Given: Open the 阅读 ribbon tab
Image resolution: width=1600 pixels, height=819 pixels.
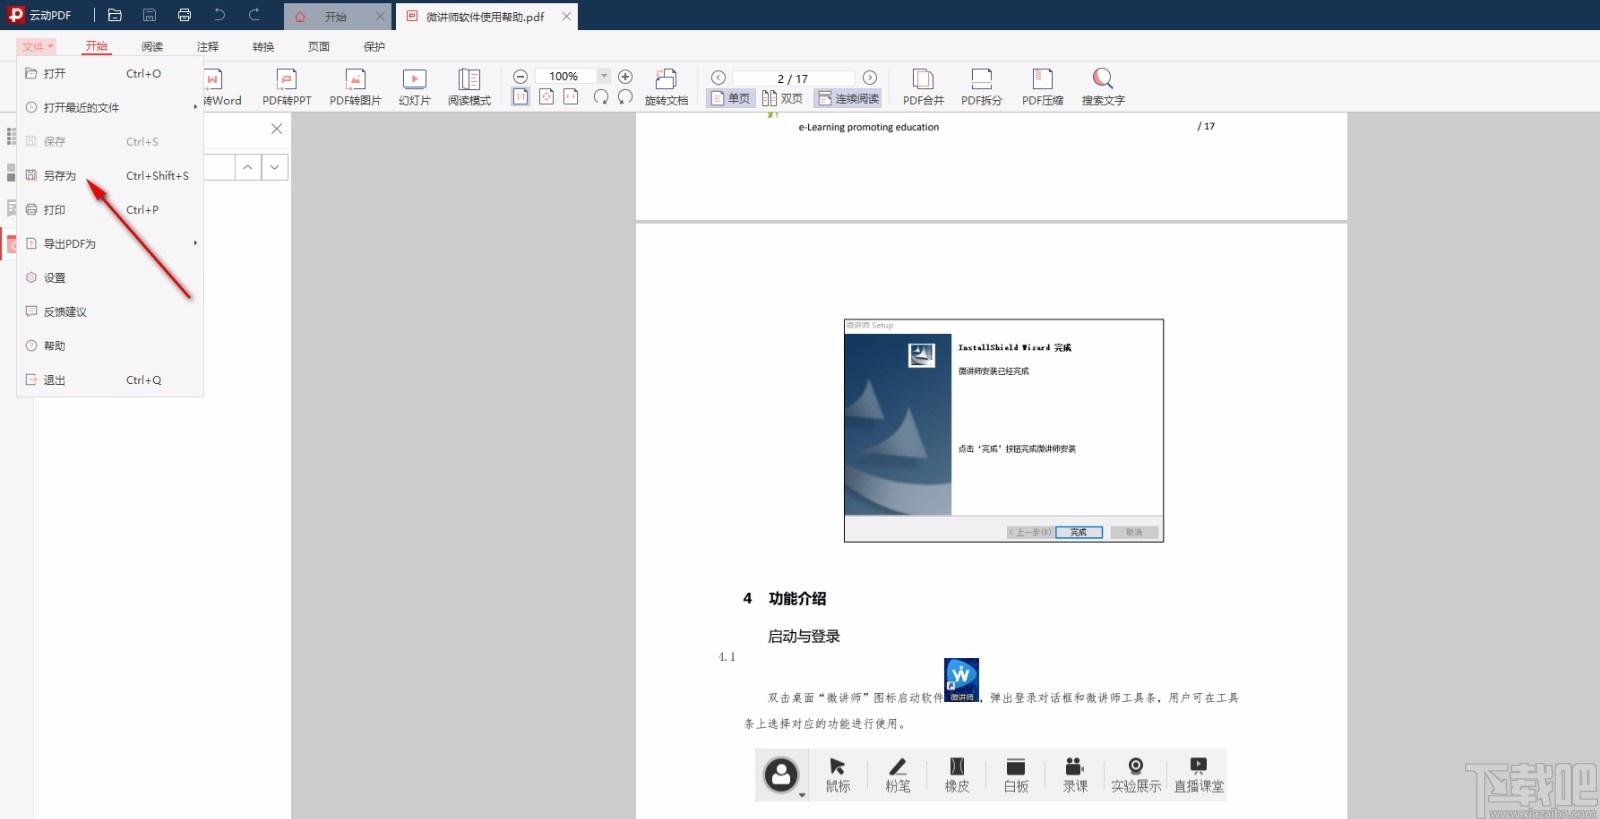Looking at the screenshot, I should [152, 47].
